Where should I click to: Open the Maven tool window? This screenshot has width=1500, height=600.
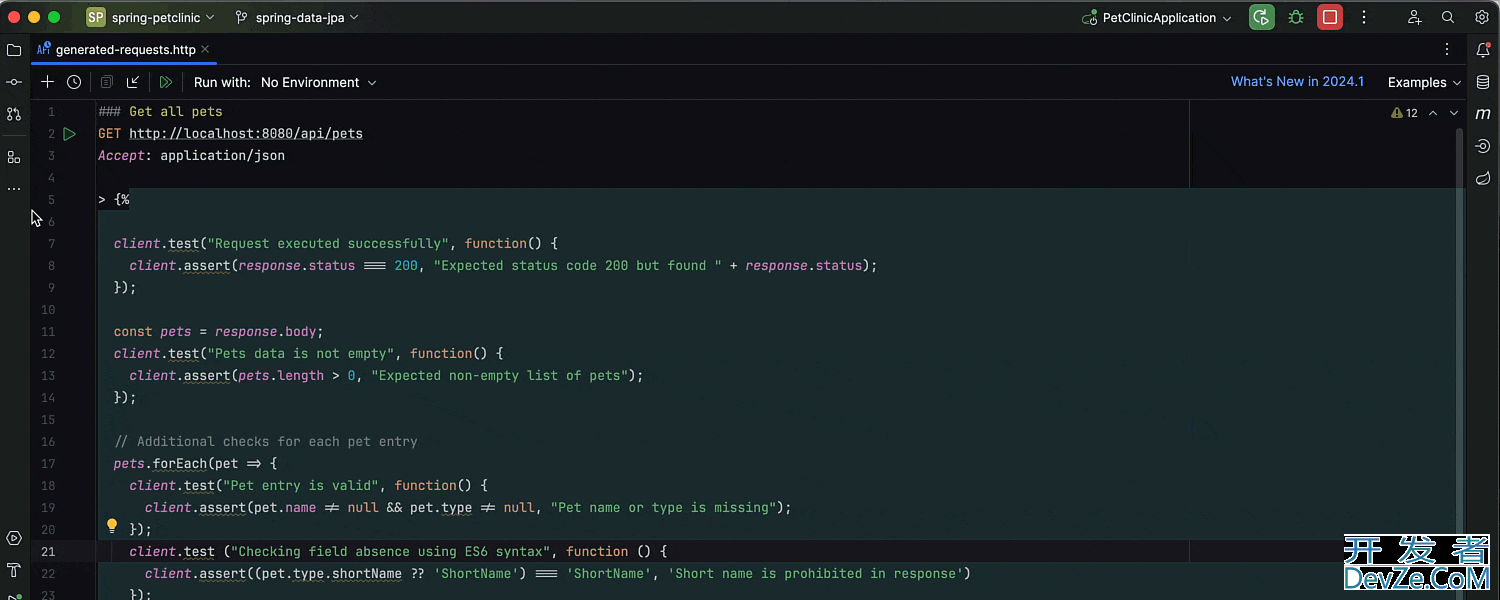click(1483, 114)
